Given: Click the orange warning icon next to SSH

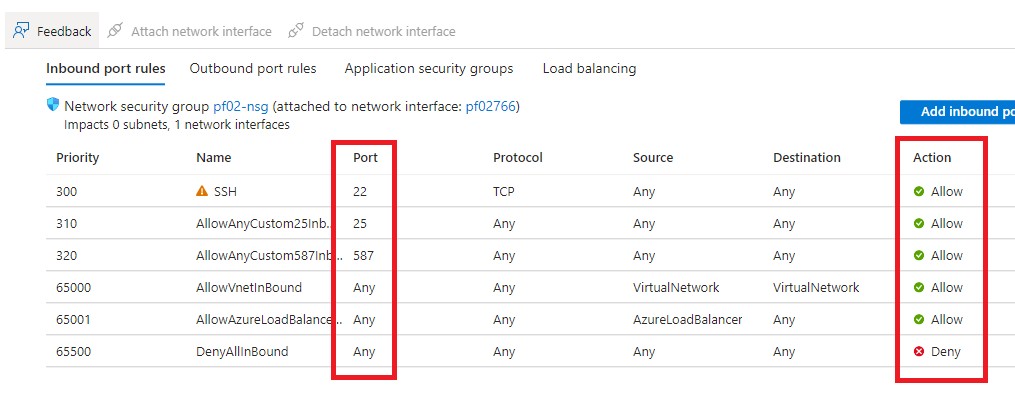Looking at the screenshot, I should [202, 191].
